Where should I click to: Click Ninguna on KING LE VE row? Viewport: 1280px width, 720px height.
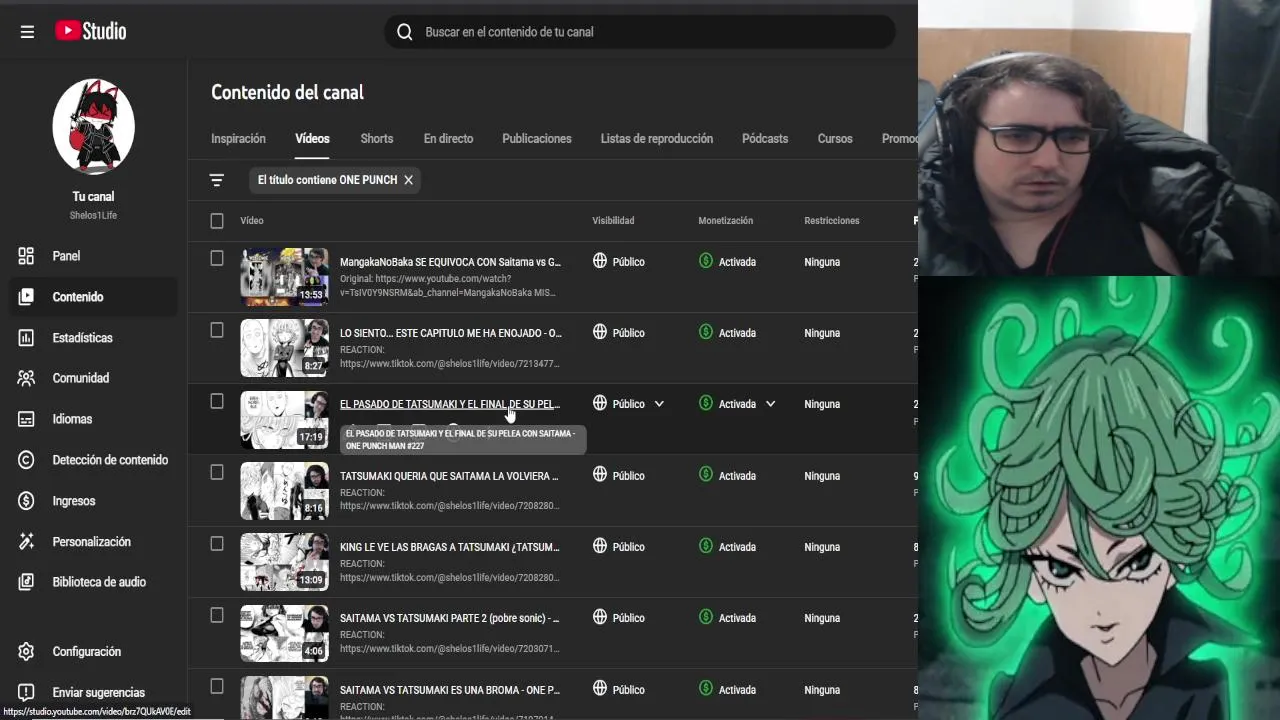coord(822,547)
